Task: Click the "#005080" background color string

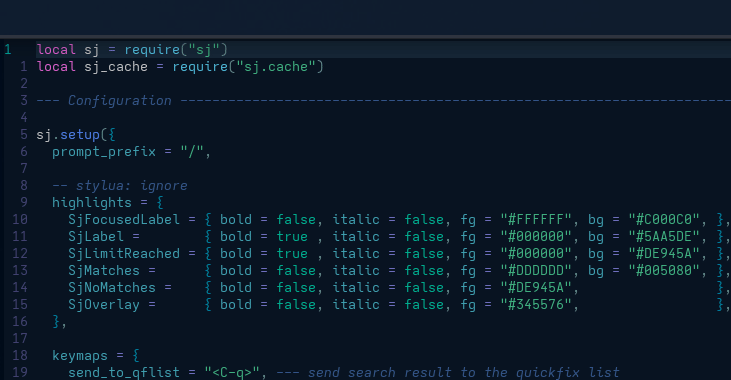Action: tap(664, 270)
